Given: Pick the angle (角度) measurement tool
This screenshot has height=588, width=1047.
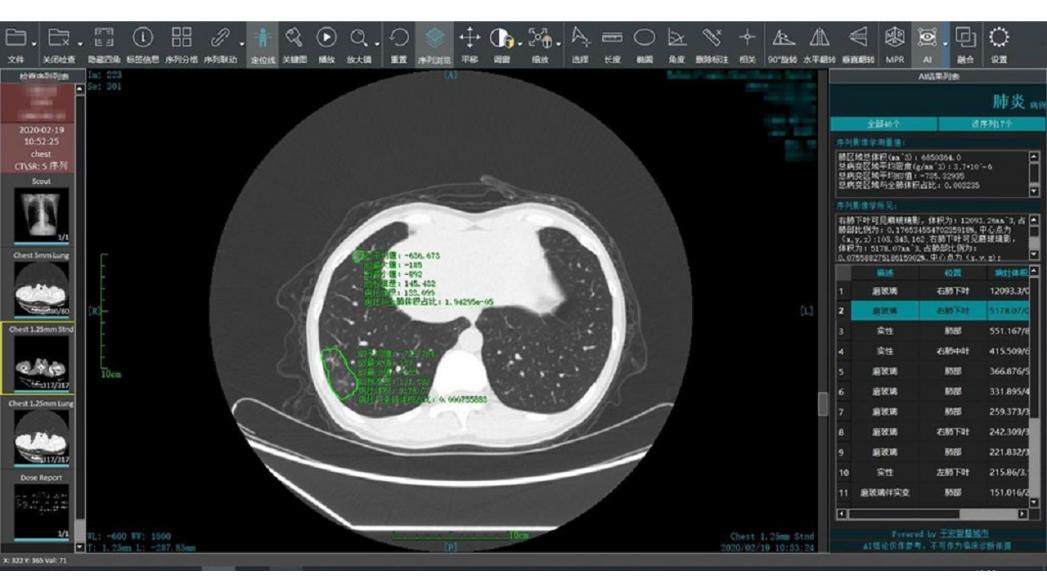Looking at the screenshot, I should (677, 38).
